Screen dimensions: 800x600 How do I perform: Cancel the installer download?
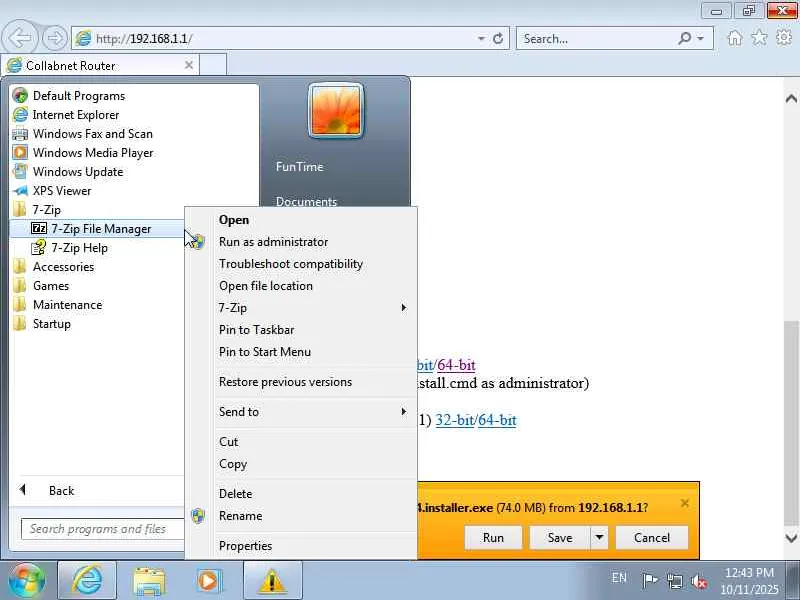click(x=652, y=537)
